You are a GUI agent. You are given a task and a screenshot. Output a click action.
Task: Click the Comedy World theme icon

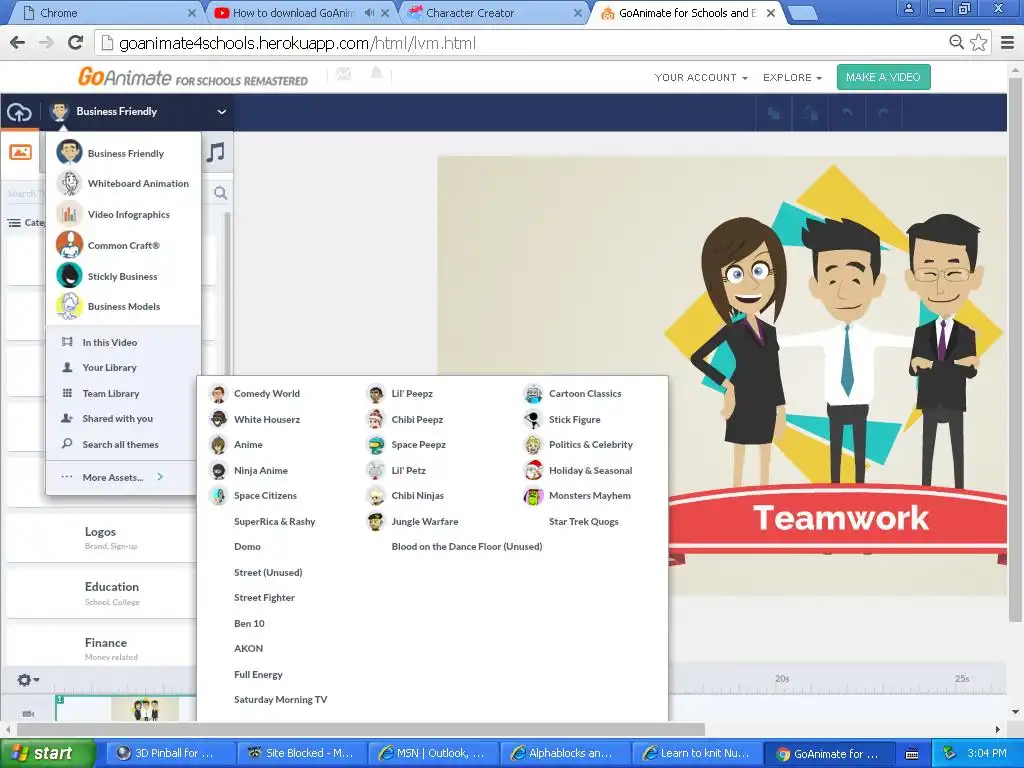tap(218, 394)
